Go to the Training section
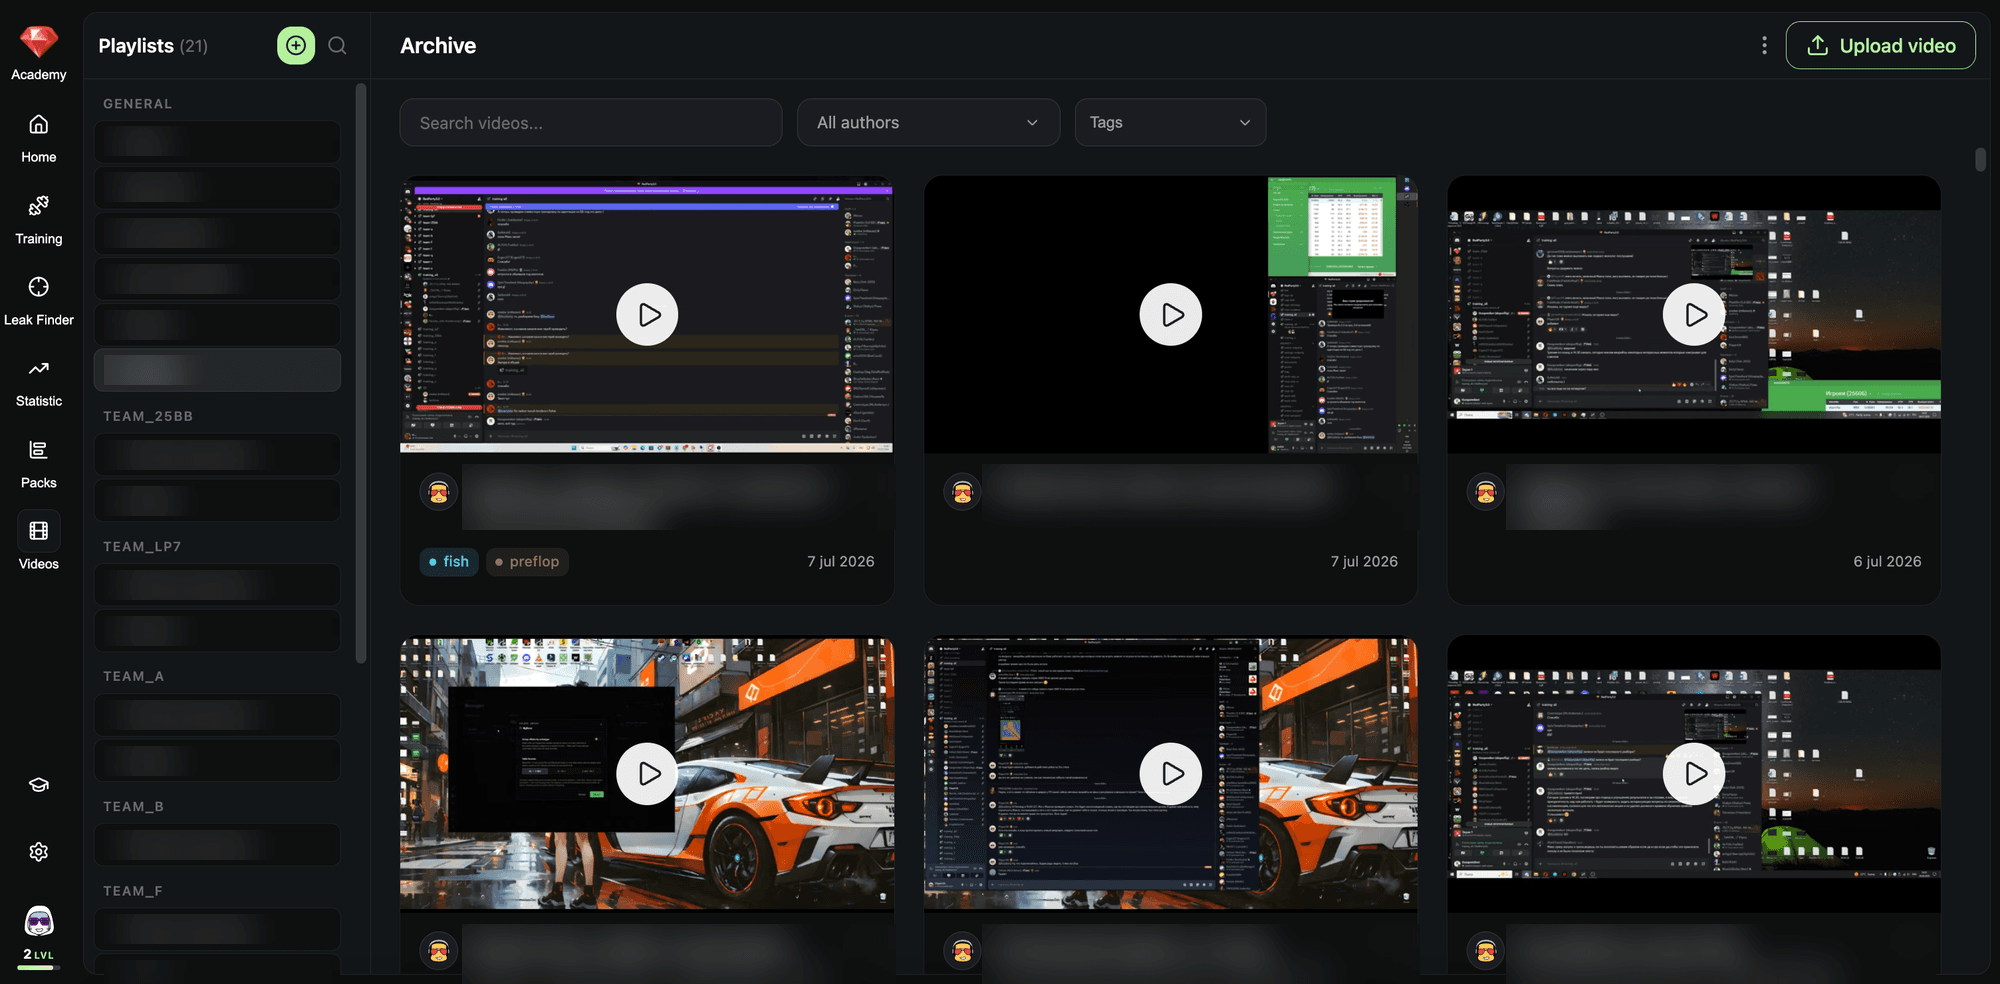Screen dimensions: 2000x984 [x=38, y=220]
